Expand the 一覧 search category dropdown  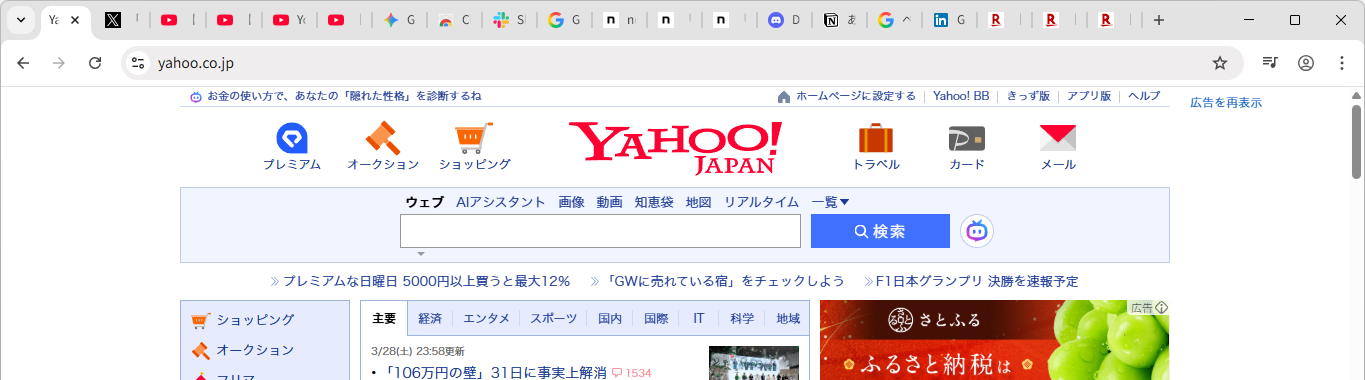point(830,202)
